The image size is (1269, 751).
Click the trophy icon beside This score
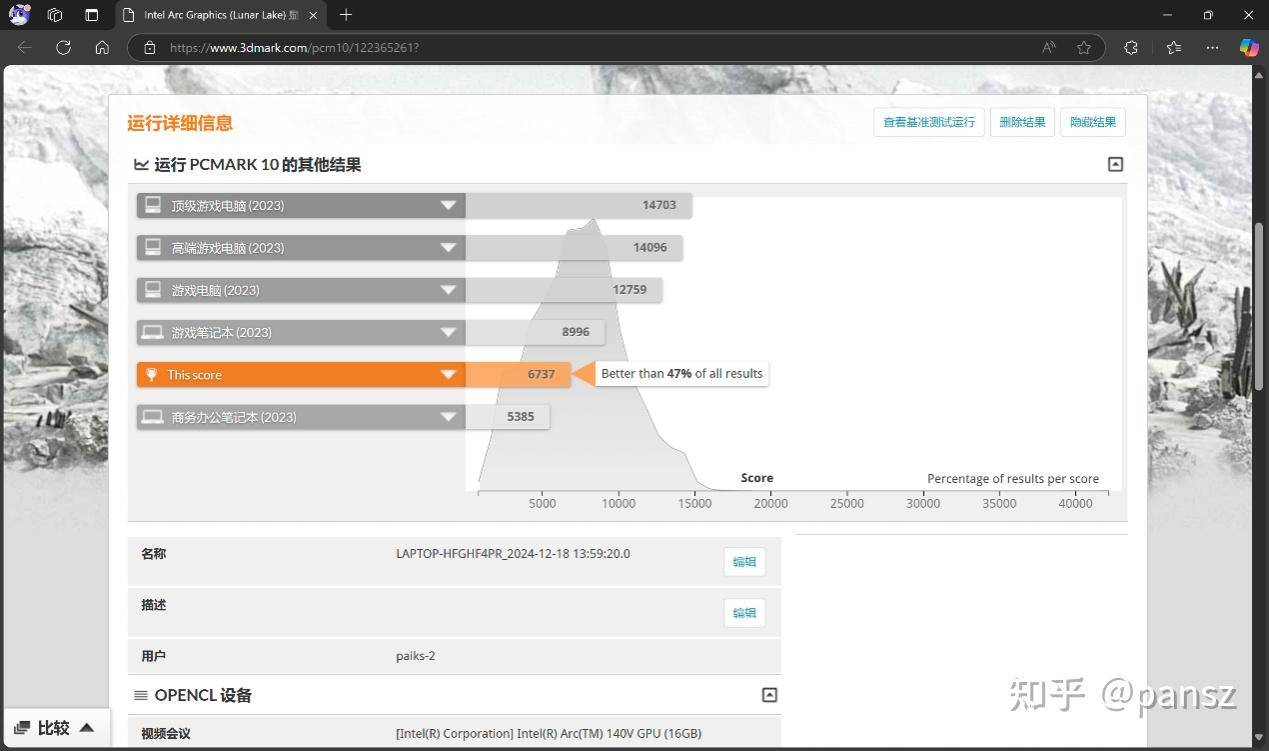(x=152, y=374)
